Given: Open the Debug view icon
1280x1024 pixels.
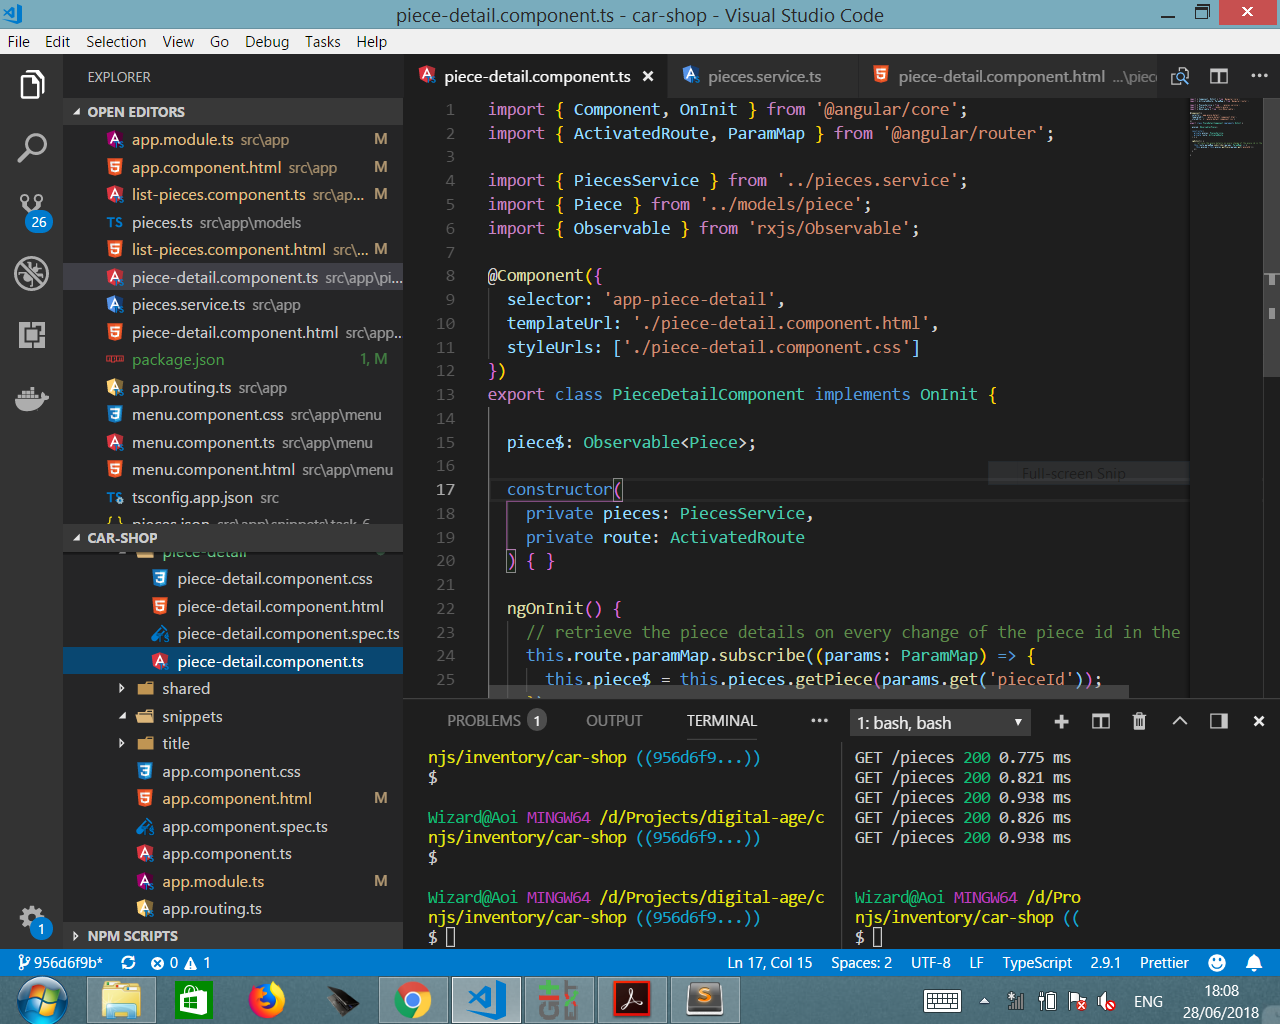Looking at the screenshot, I should 32,272.
